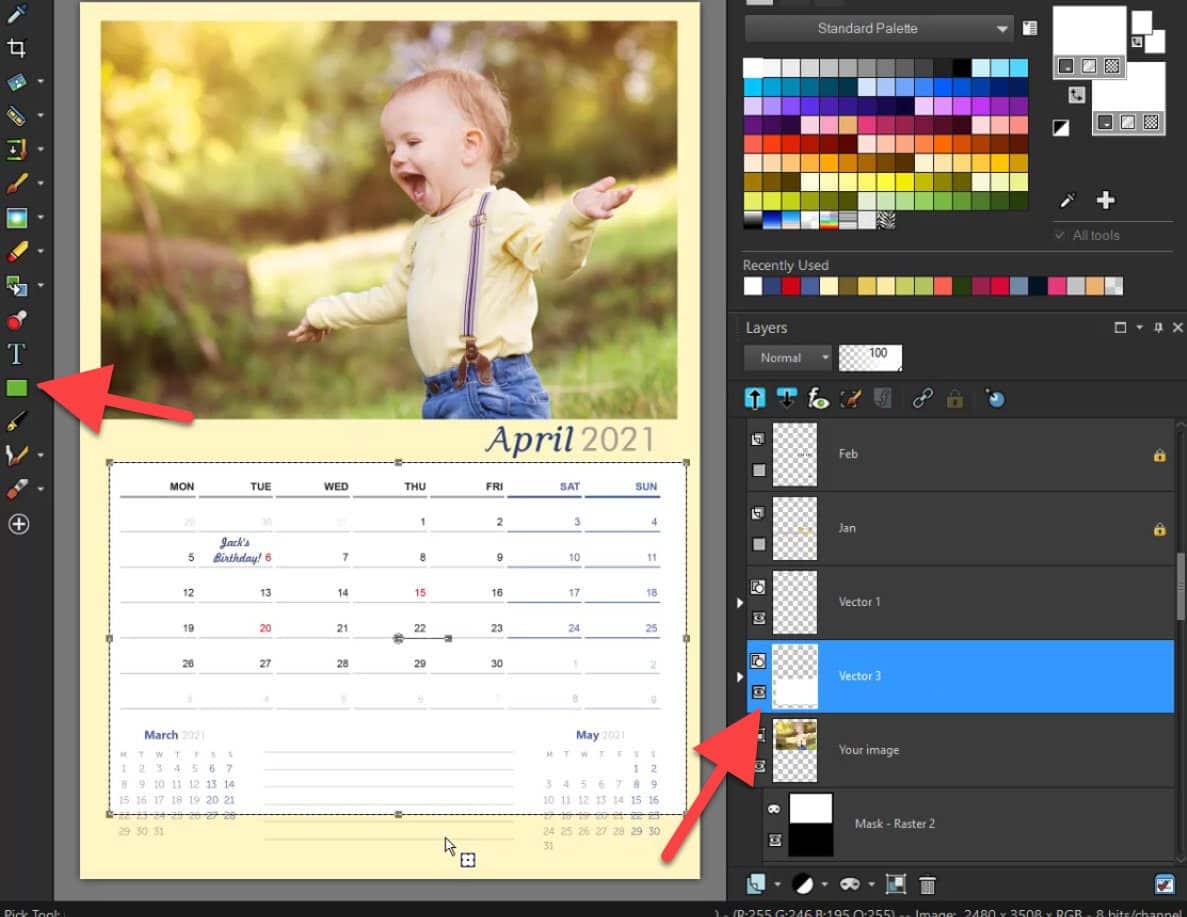Viewport: 1187px width, 917px height.
Task: Unlock the Feb layer padlock
Action: coord(1161,453)
